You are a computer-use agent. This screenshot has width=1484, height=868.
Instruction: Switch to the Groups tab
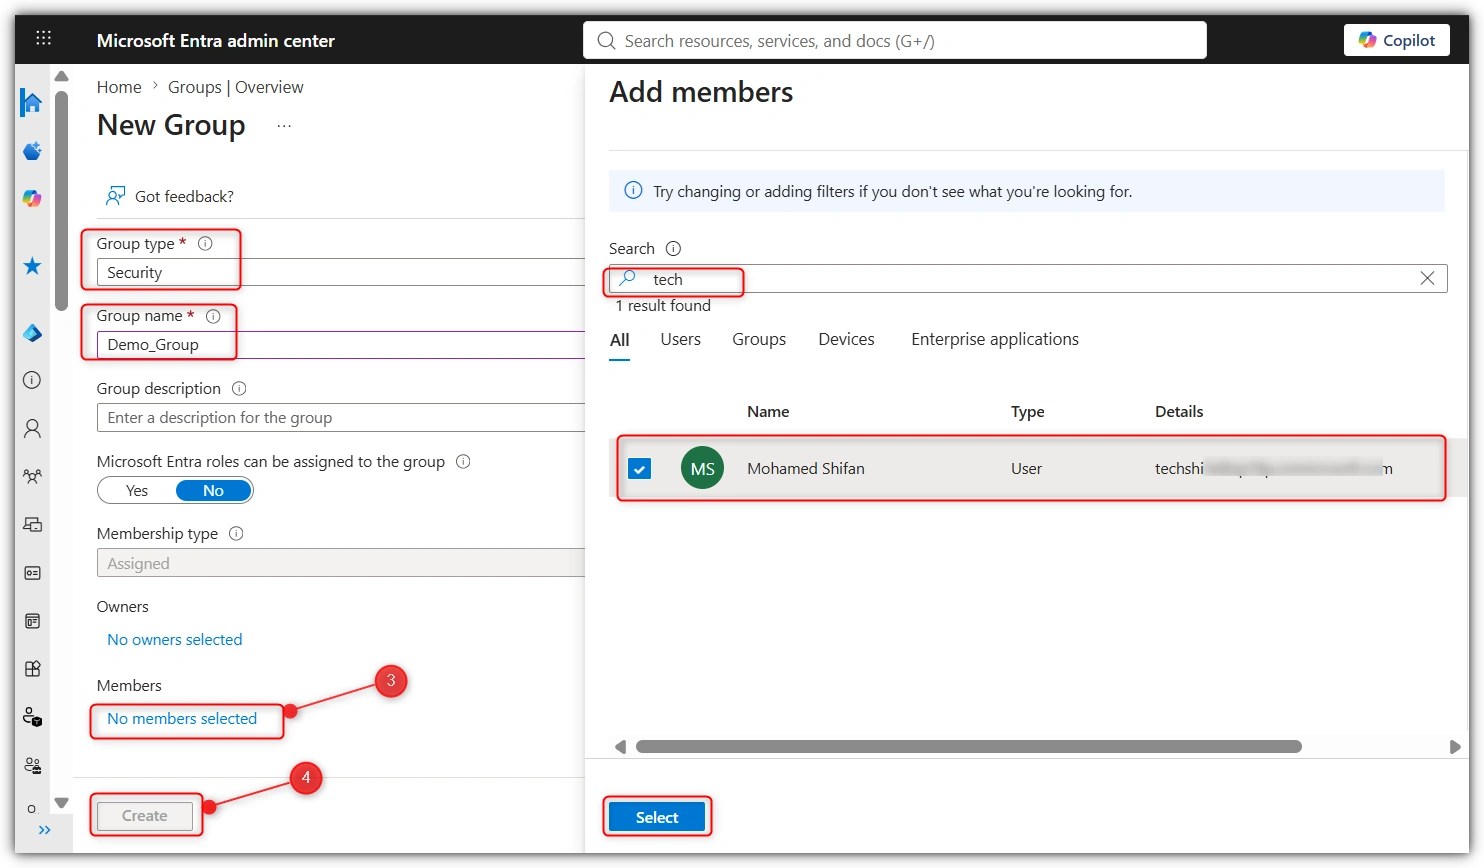759,340
